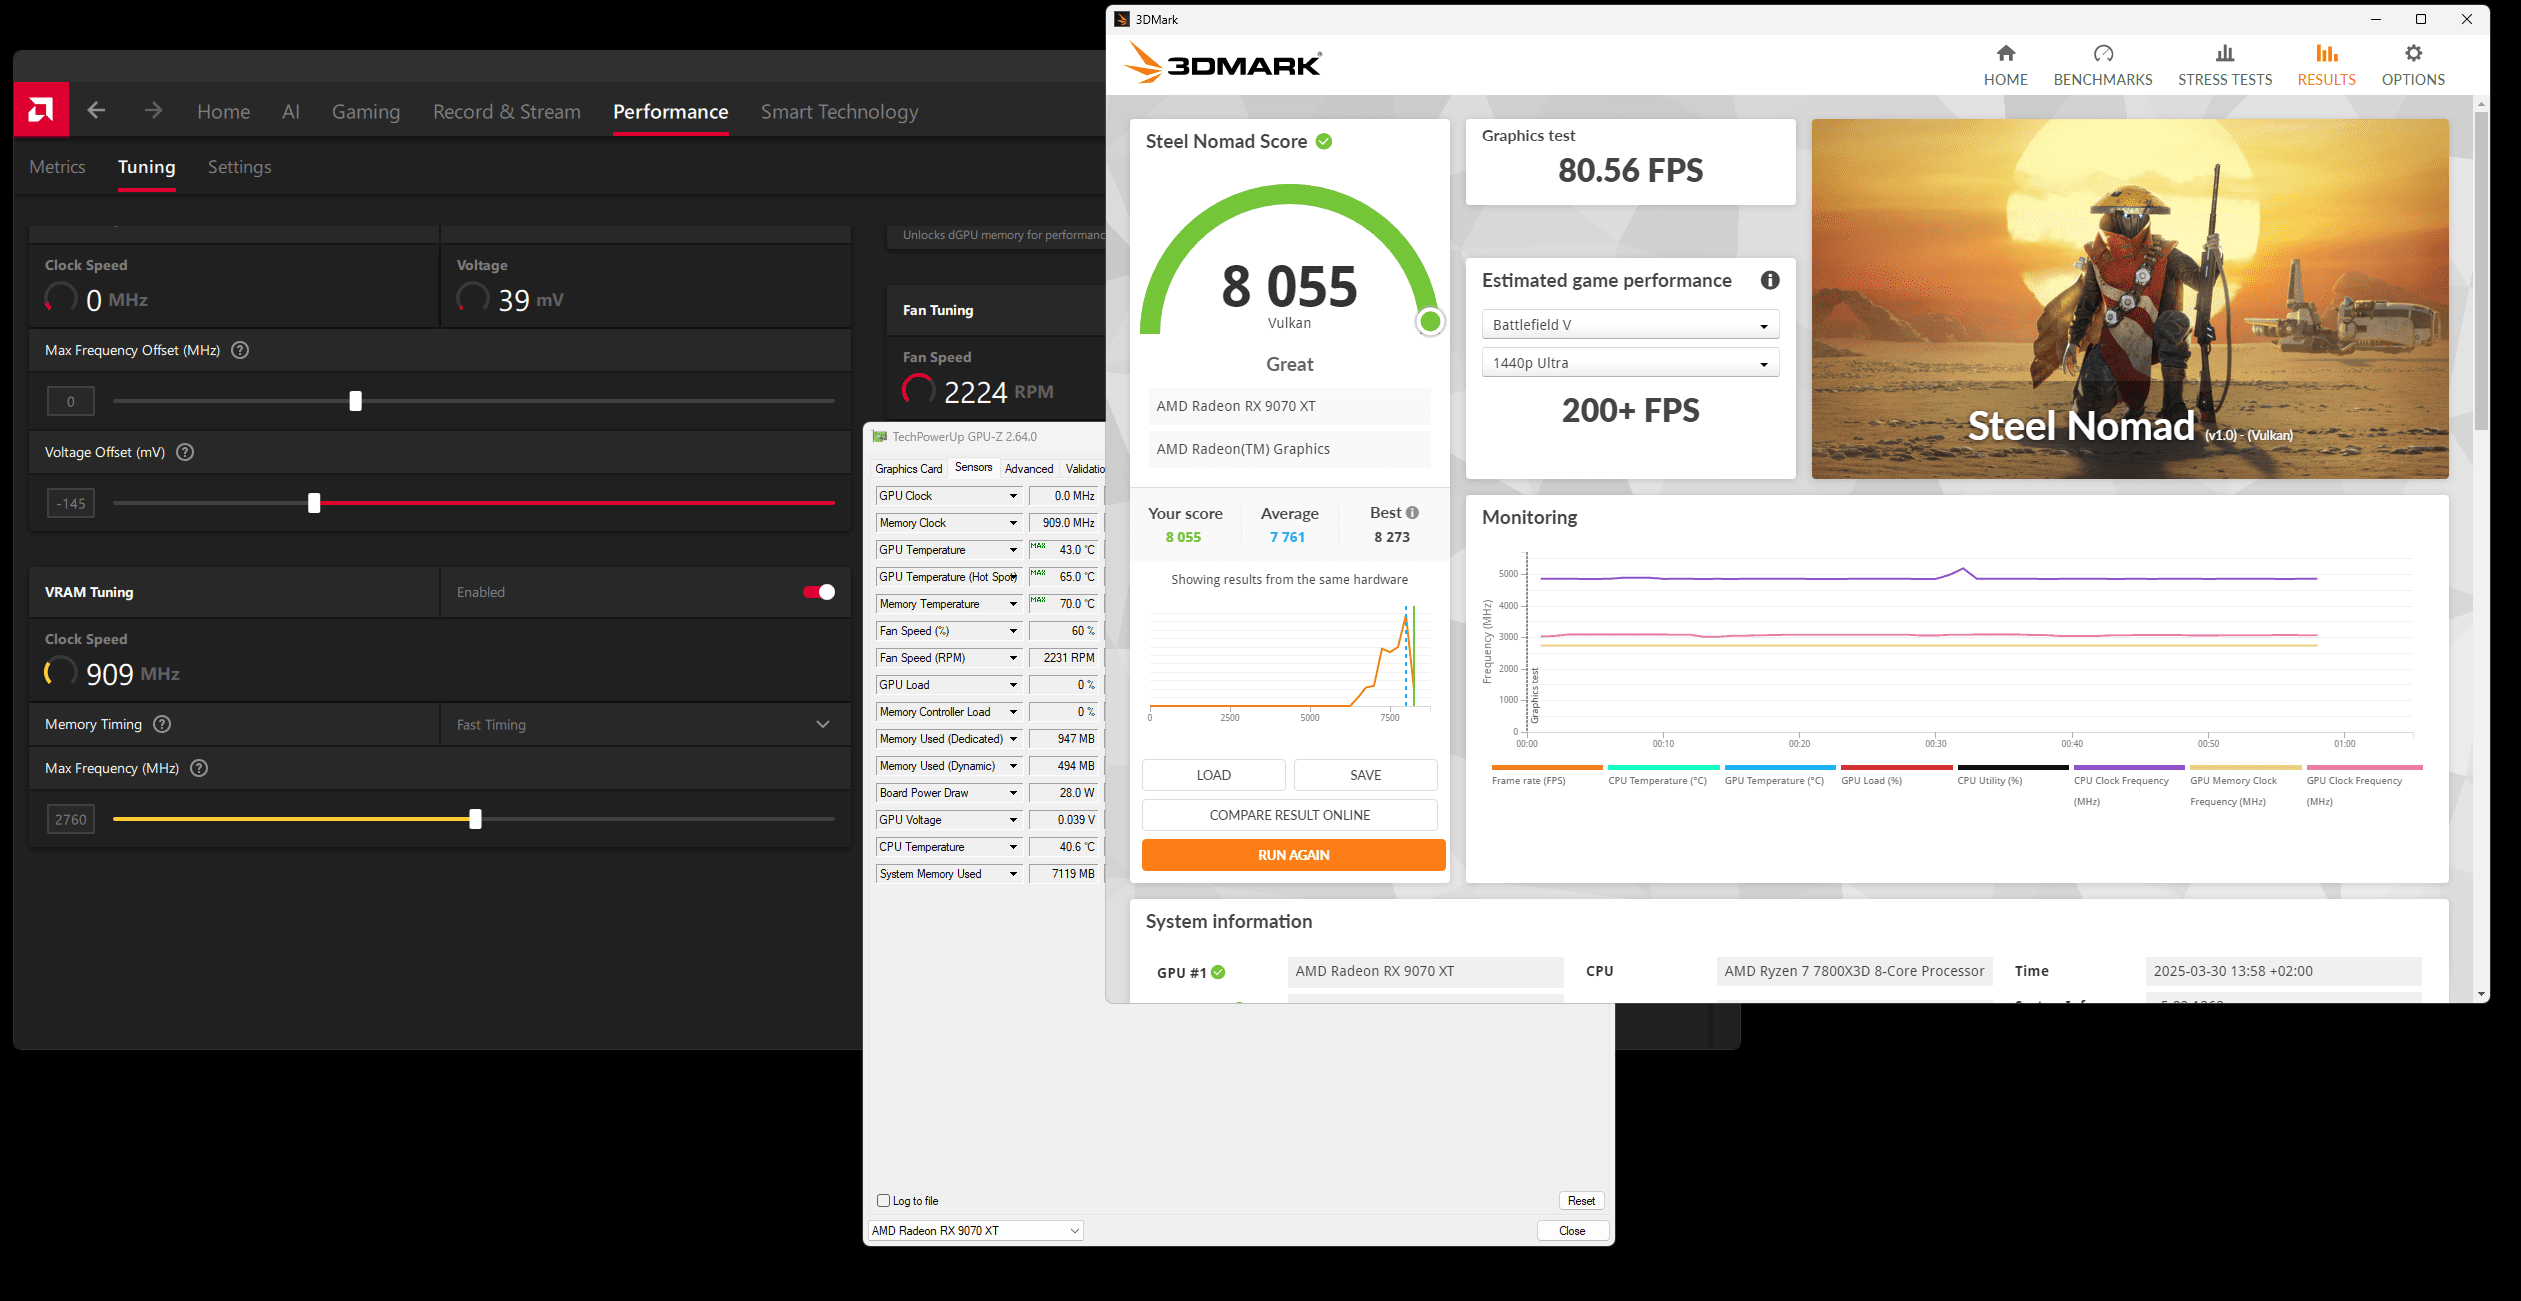The image size is (2521, 1301).
Task: Click the 3DMark HOME house icon
Action: coord(2005,53)
